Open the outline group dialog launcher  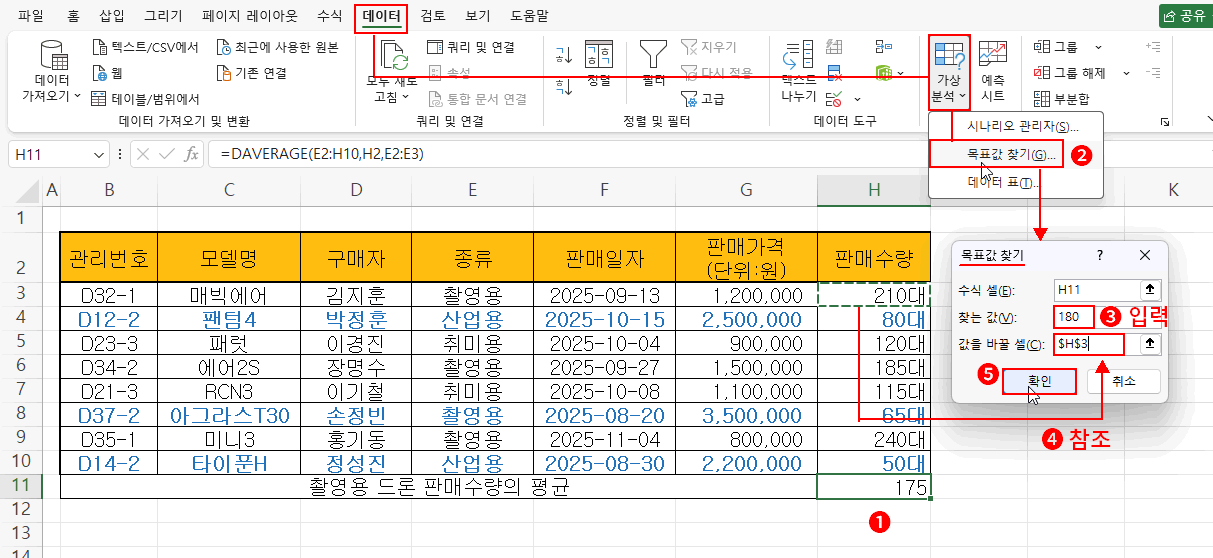1165,122
